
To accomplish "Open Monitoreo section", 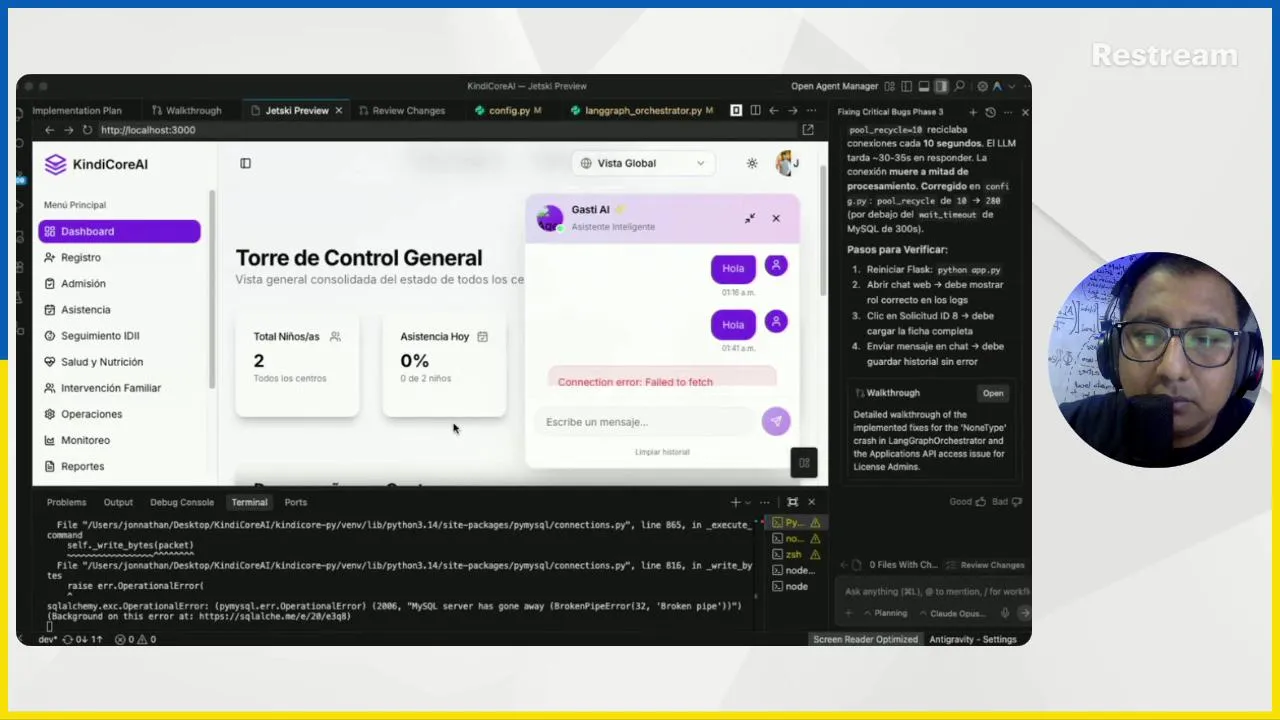I will click(119, 439).
